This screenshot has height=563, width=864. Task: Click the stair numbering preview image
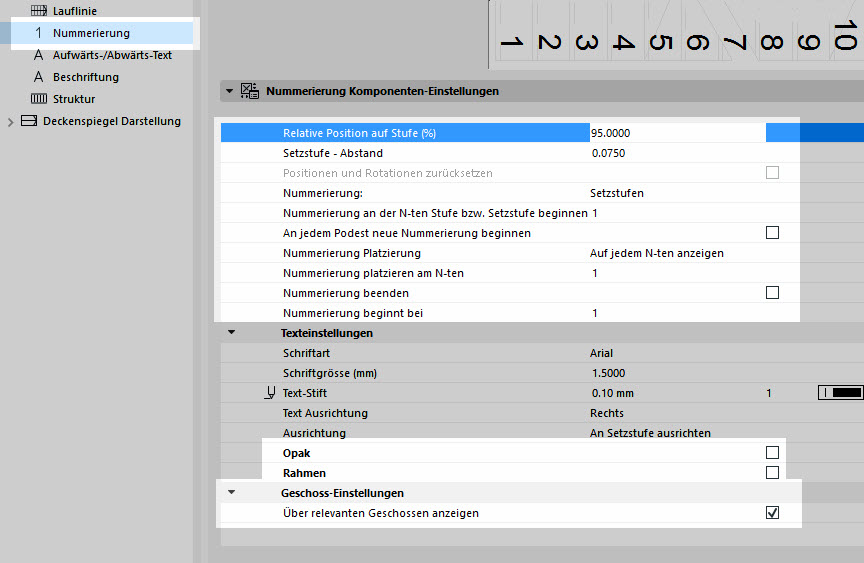(x=676, y=34)
